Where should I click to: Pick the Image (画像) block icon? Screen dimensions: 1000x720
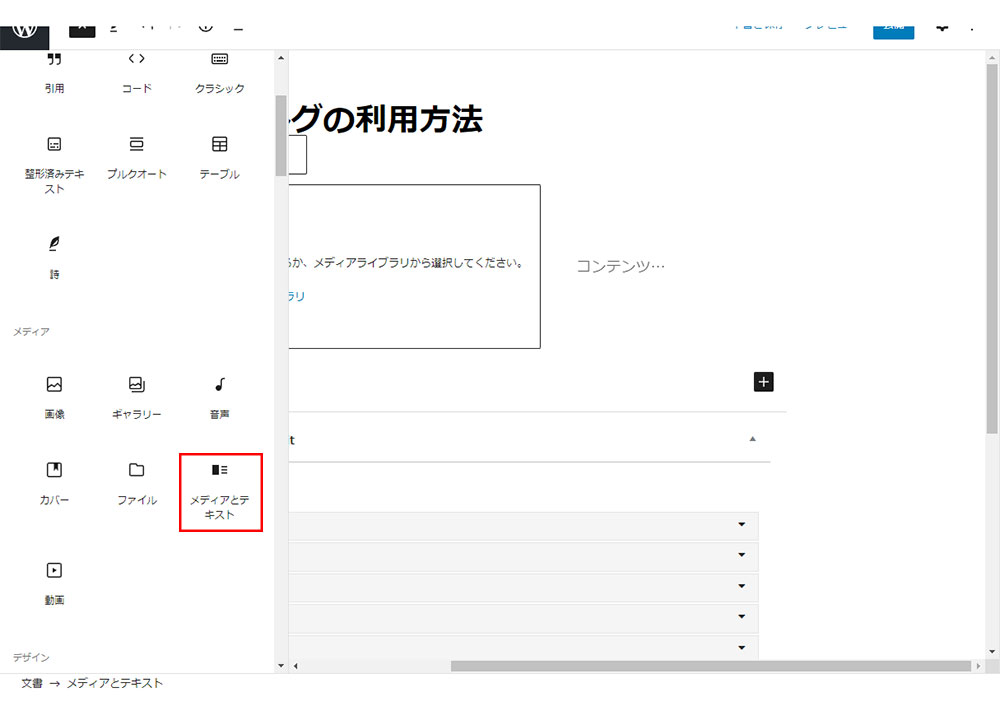pos(54,396)
